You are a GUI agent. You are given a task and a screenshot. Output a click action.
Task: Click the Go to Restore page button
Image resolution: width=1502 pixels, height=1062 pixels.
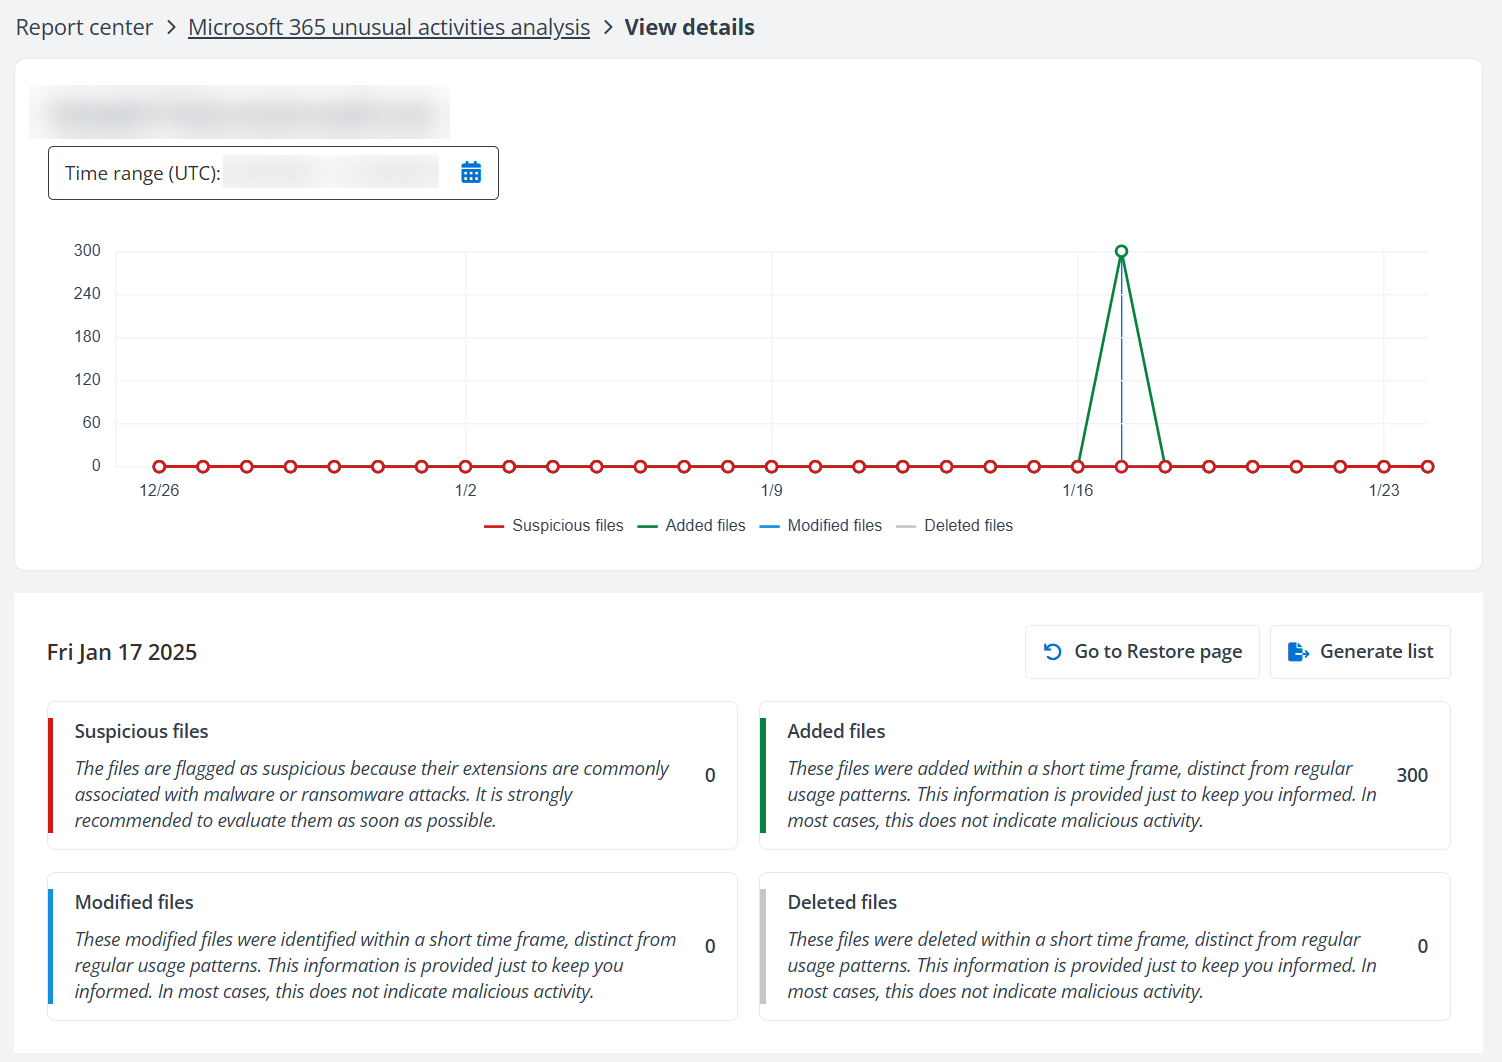(1141, 652)
